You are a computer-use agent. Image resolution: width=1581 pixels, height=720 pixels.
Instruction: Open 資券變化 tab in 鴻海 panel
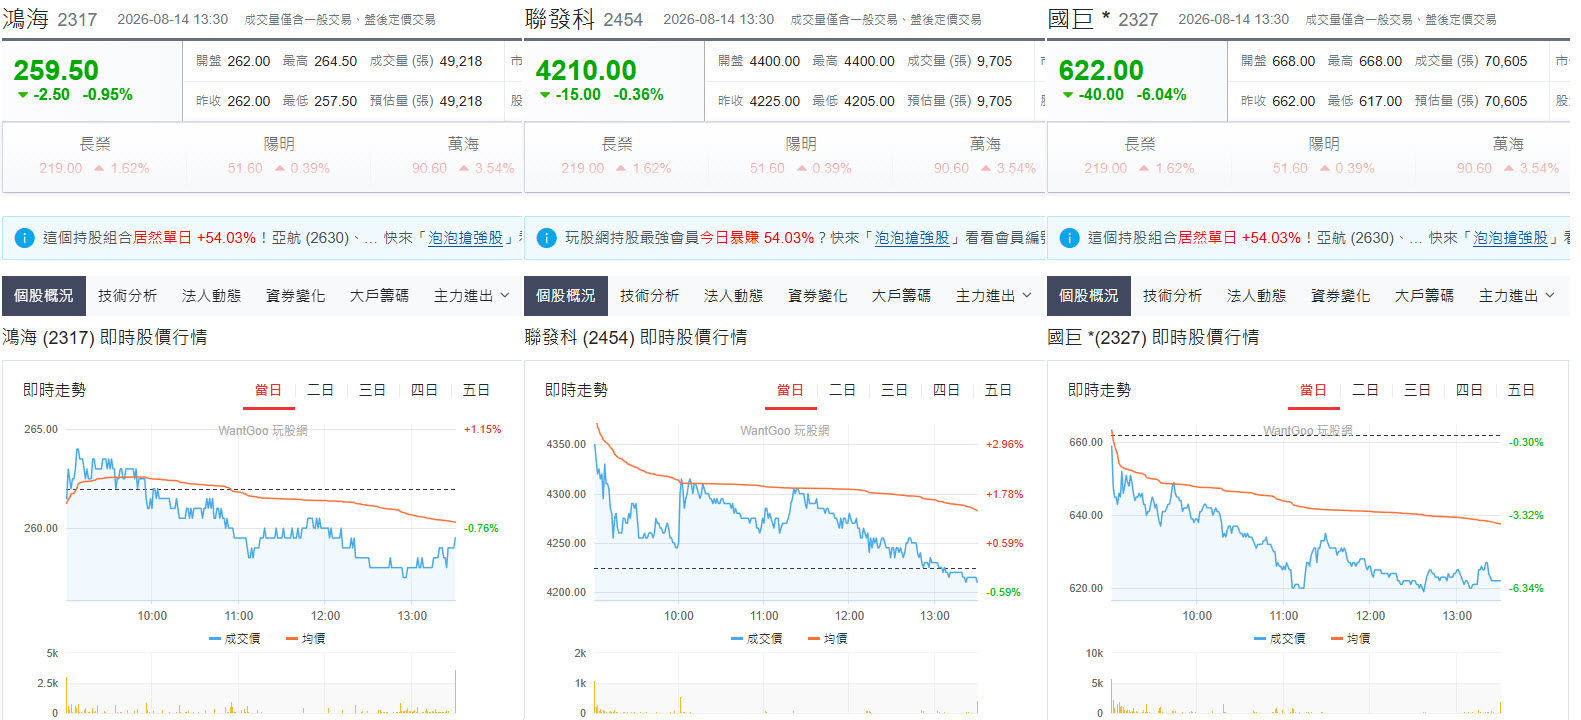tap(296, 296)
